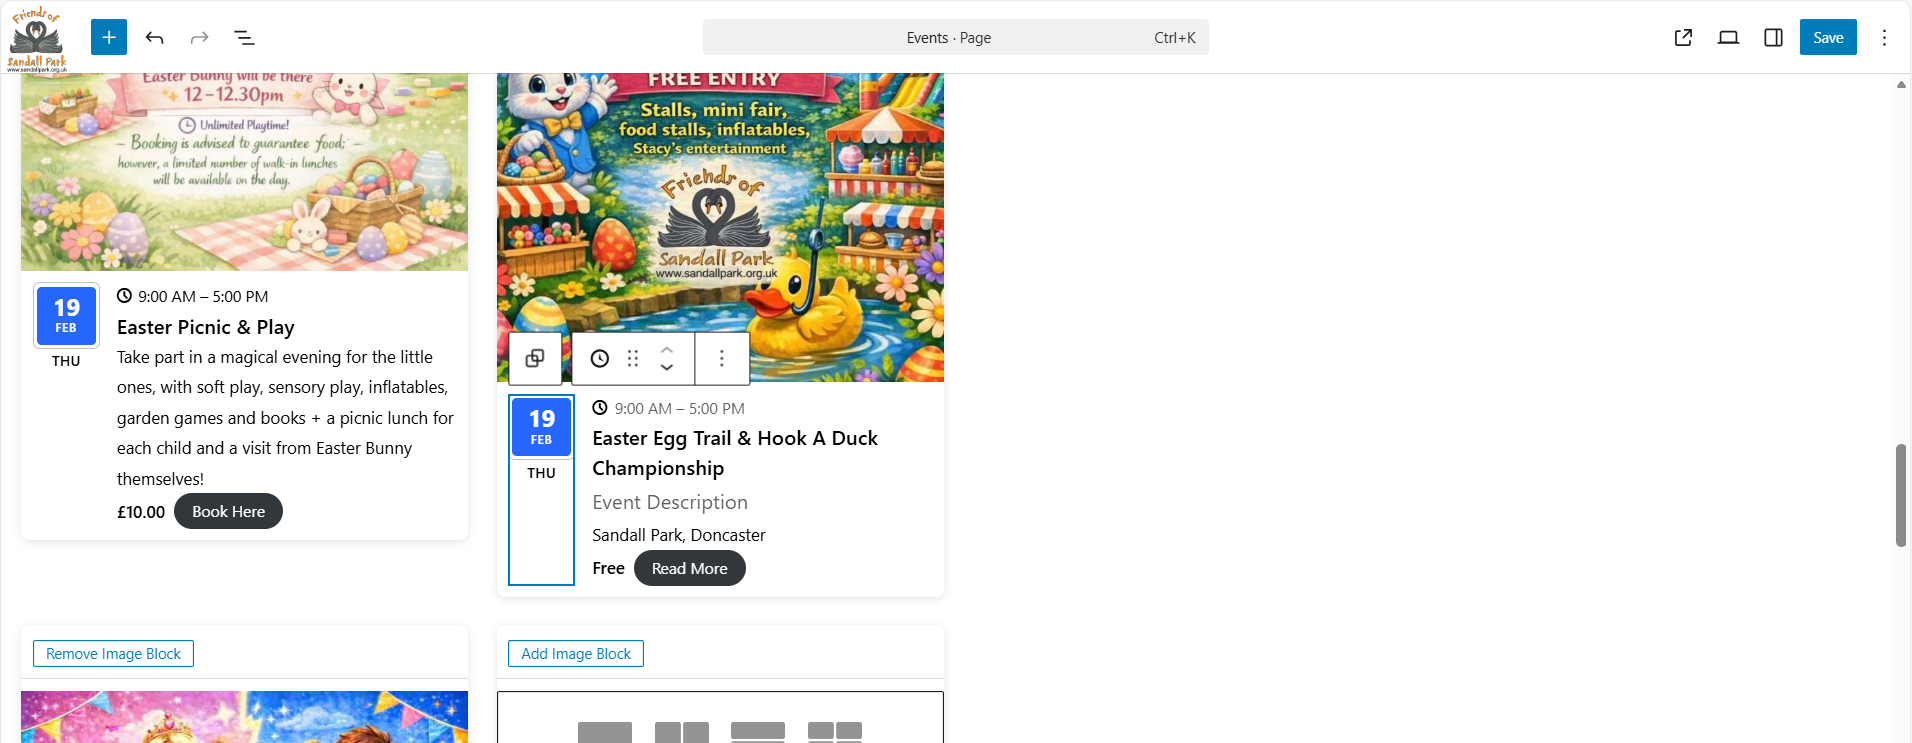Select the parent block icon
This screenshot has width=1912, height=743.
pos(535,358)
